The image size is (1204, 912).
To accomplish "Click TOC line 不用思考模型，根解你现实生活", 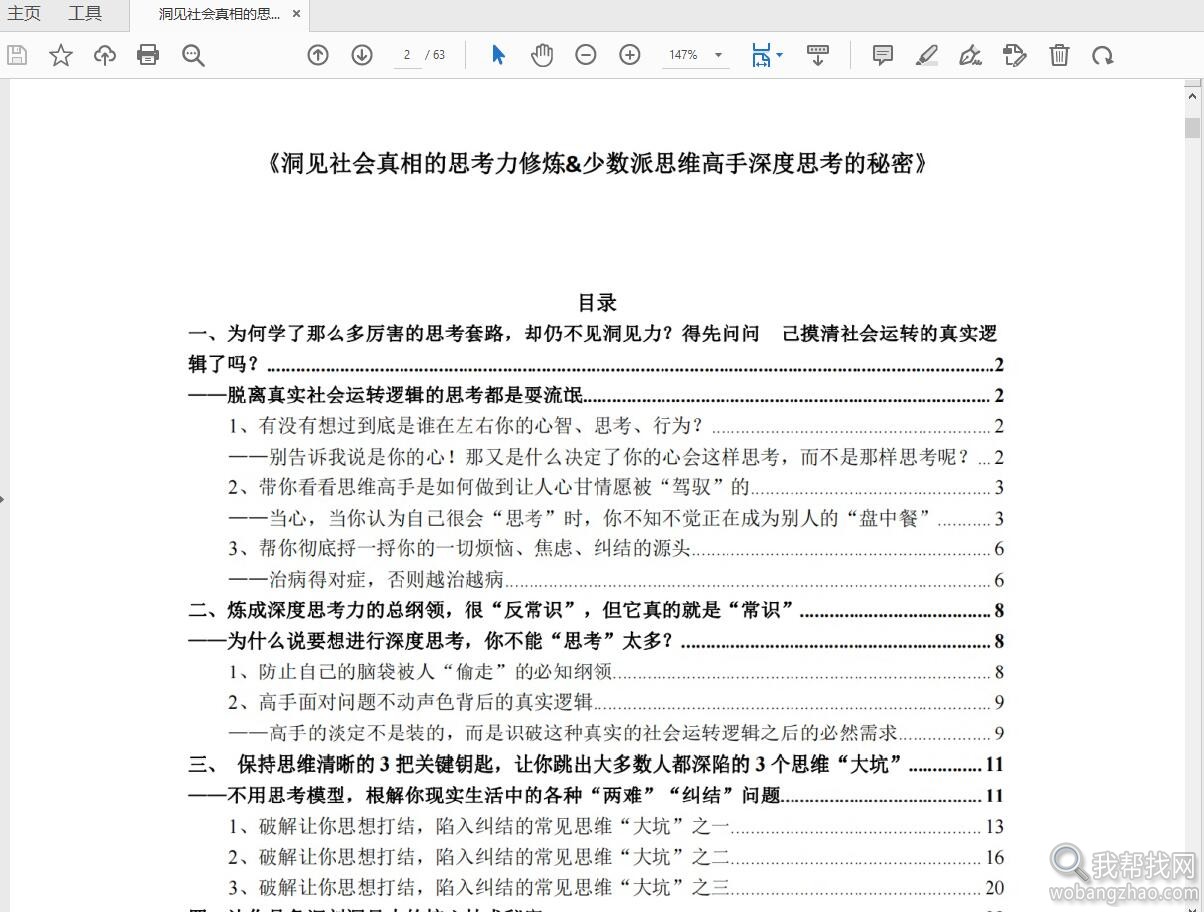I will 596,796.
